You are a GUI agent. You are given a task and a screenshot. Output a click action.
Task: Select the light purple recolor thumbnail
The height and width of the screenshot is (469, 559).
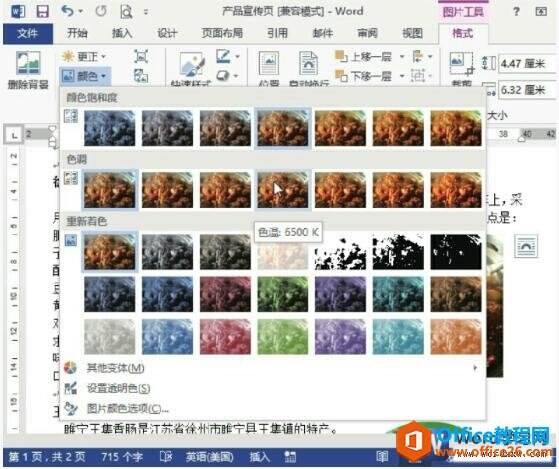[x=340, y=336]
